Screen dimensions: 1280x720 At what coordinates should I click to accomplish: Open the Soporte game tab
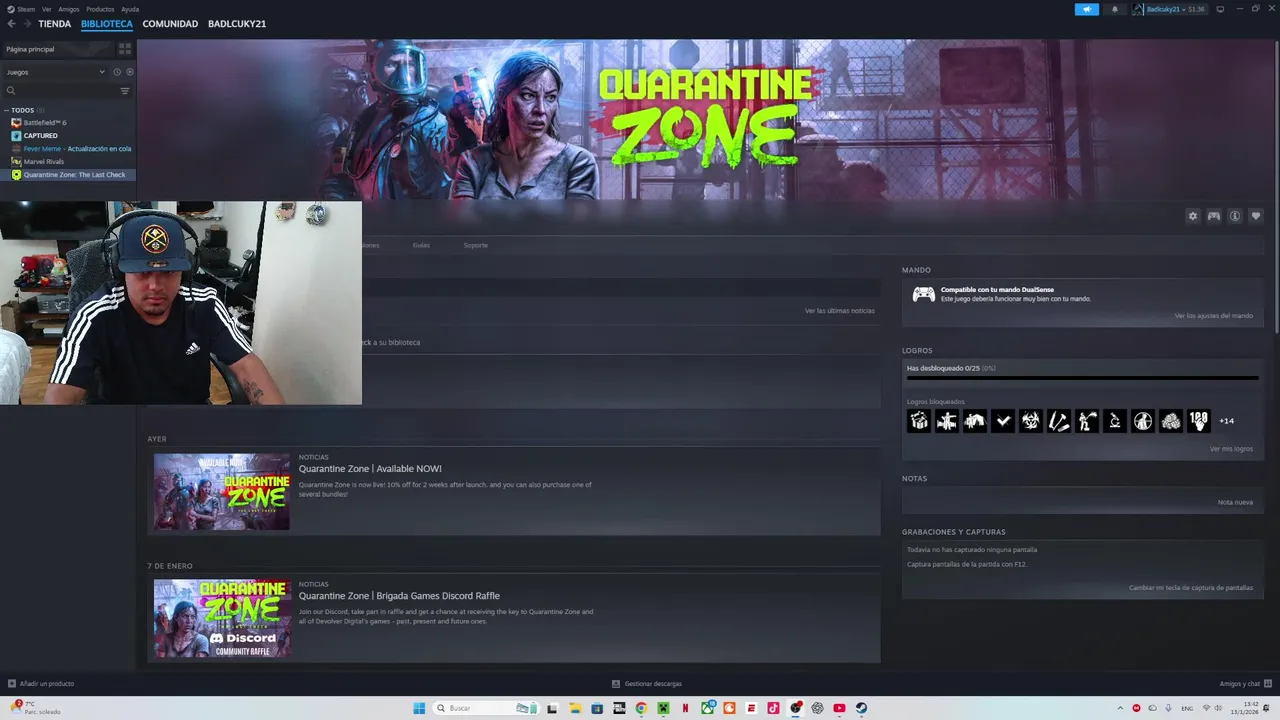pyautogui.click(x=476, y=245)
